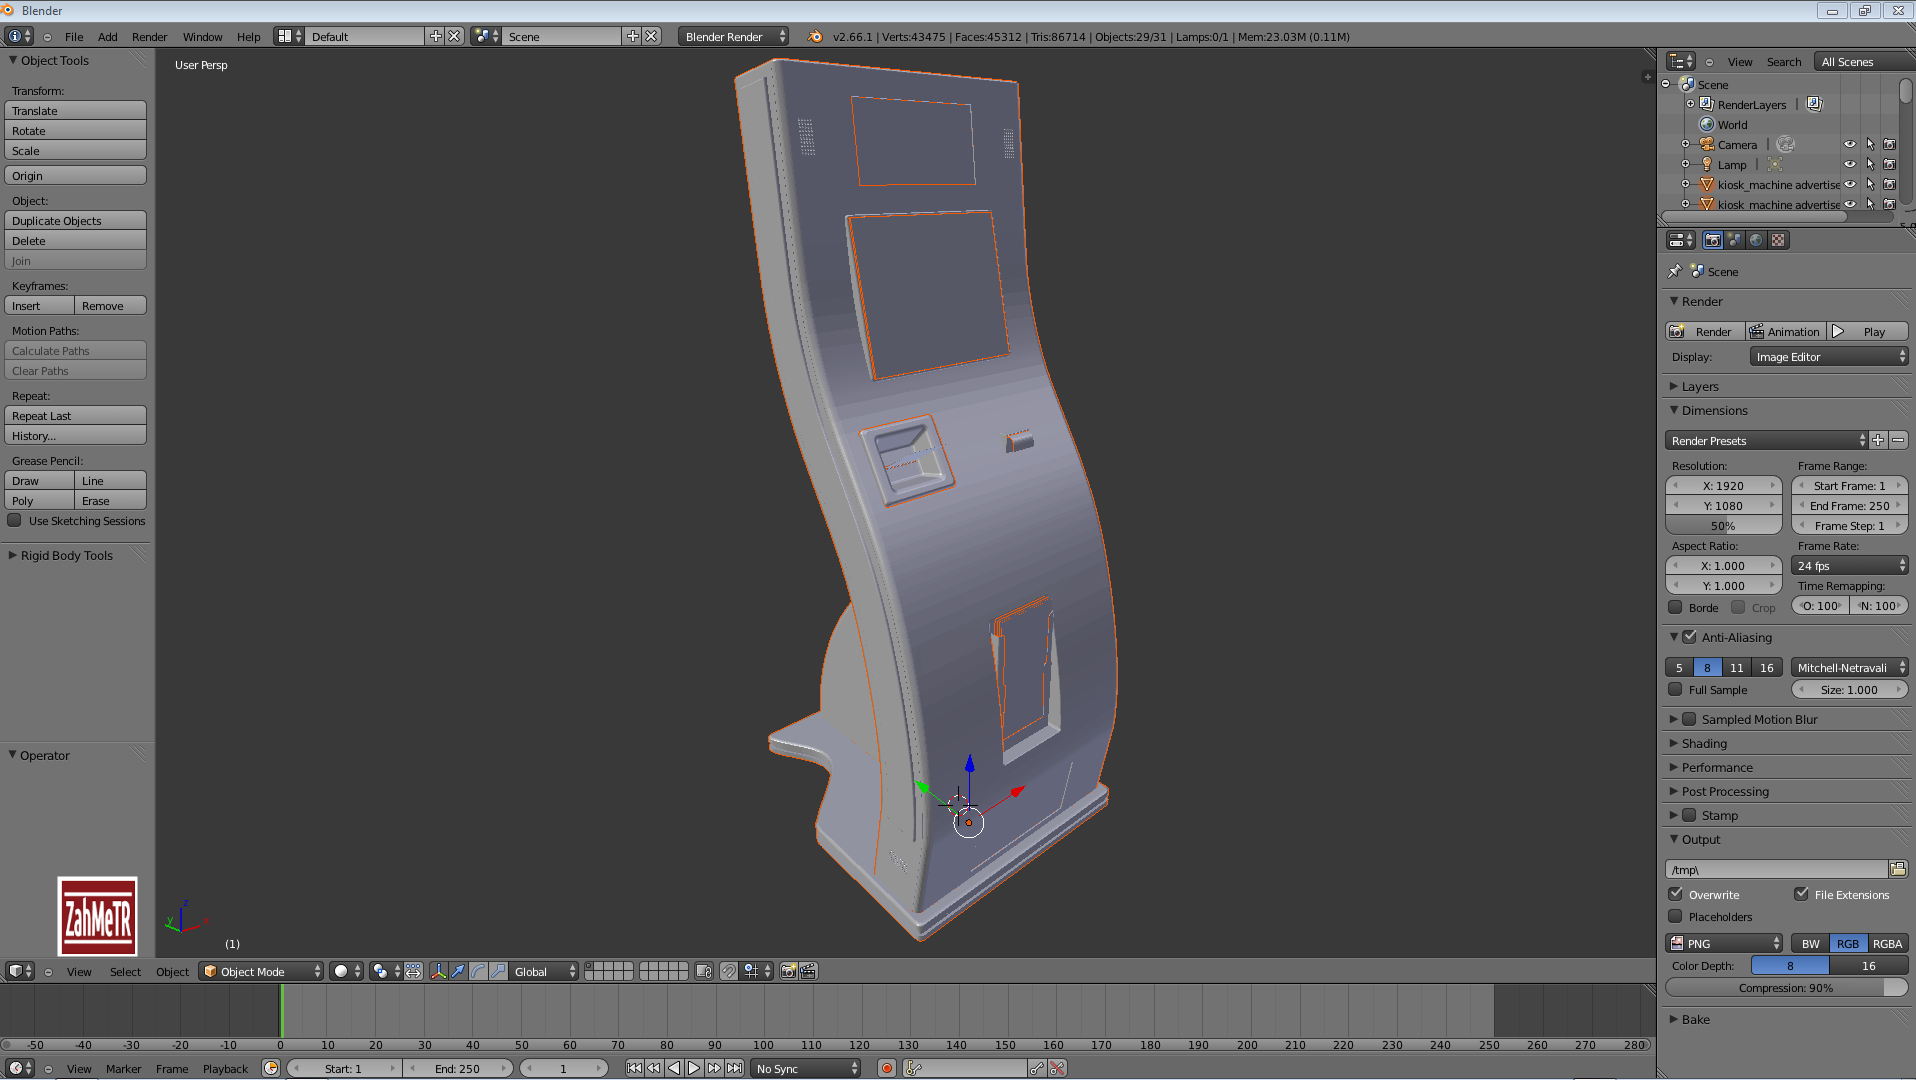Click the OpenGL render active viewport icon

click(x=788, y=971)
